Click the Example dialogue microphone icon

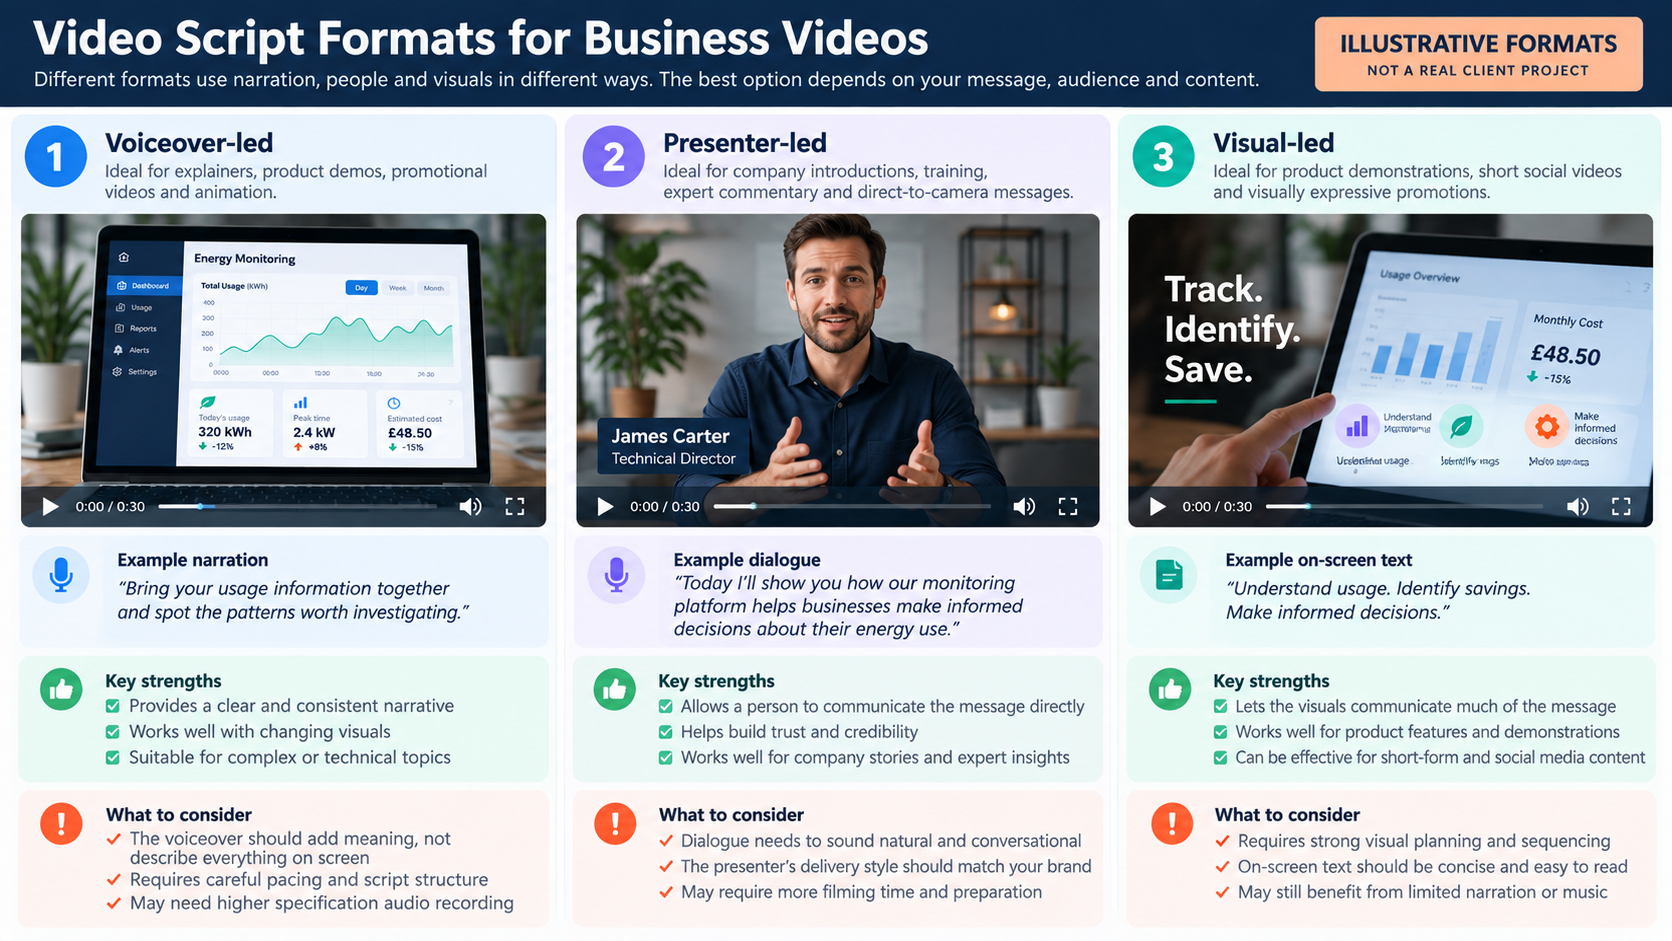pos(616,575)
